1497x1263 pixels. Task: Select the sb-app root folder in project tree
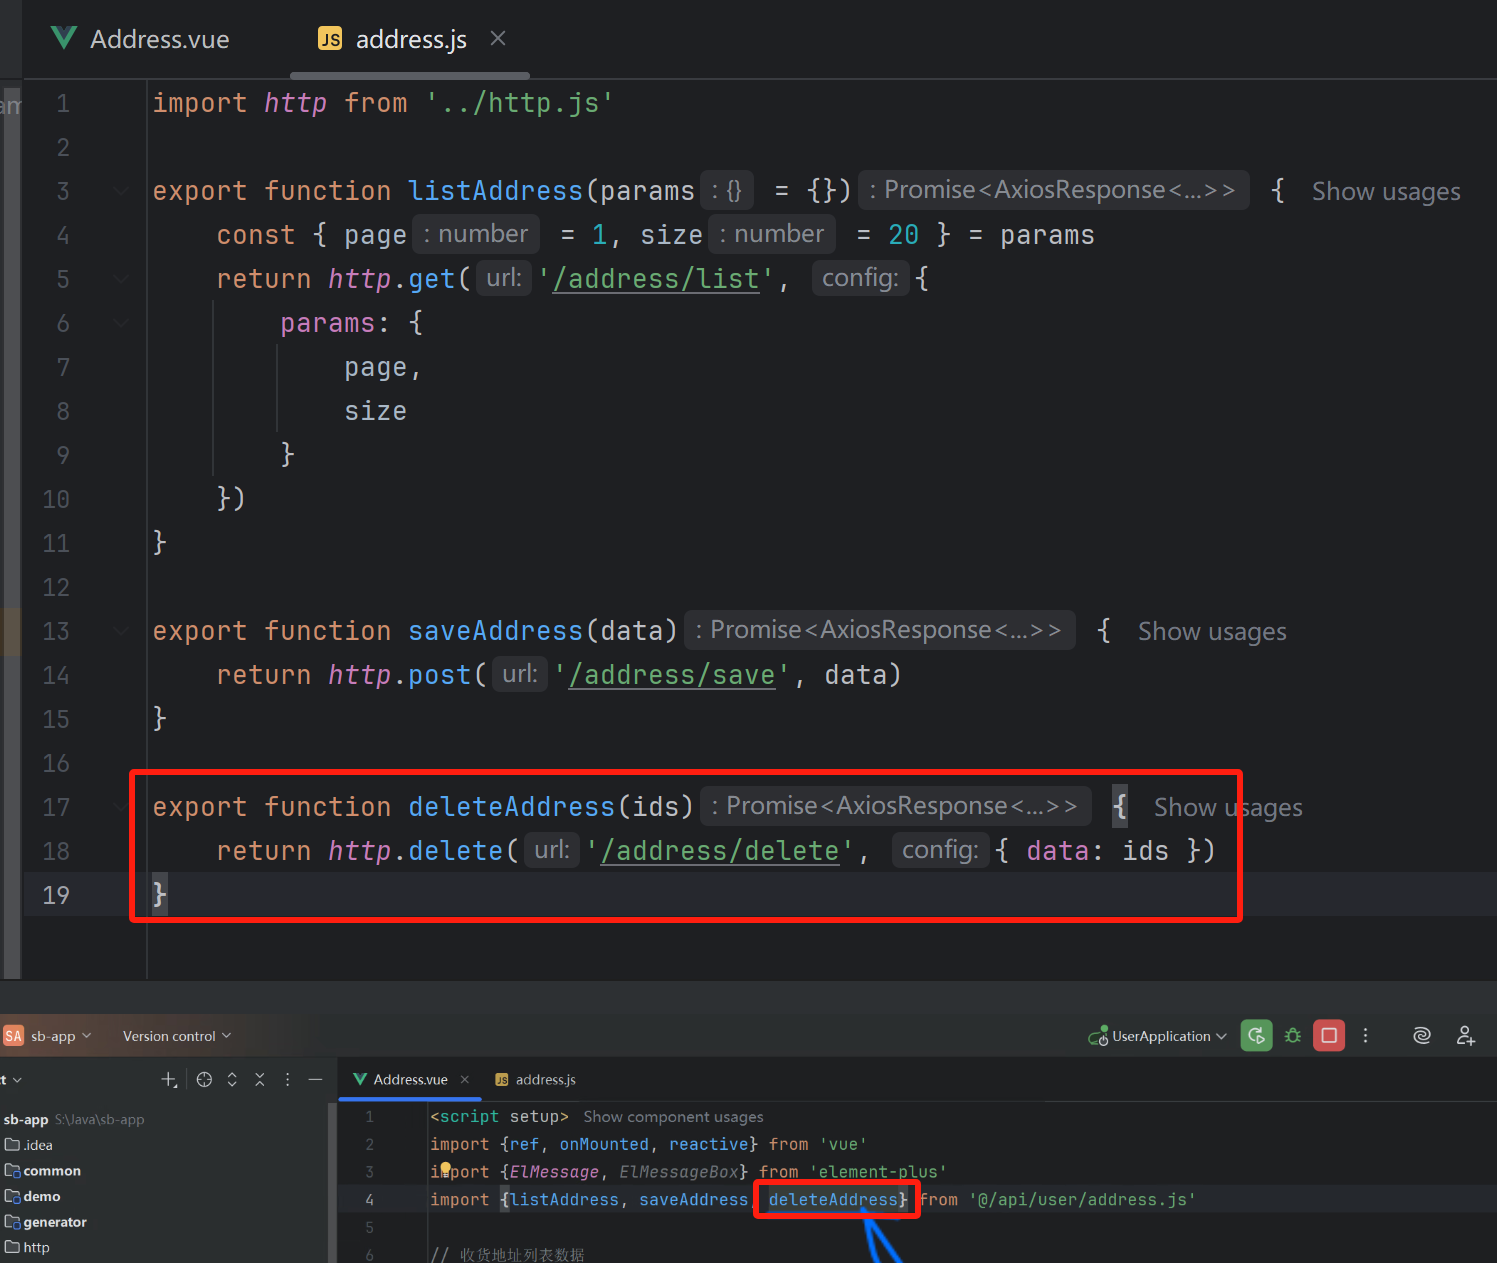tap(74, 1119)
